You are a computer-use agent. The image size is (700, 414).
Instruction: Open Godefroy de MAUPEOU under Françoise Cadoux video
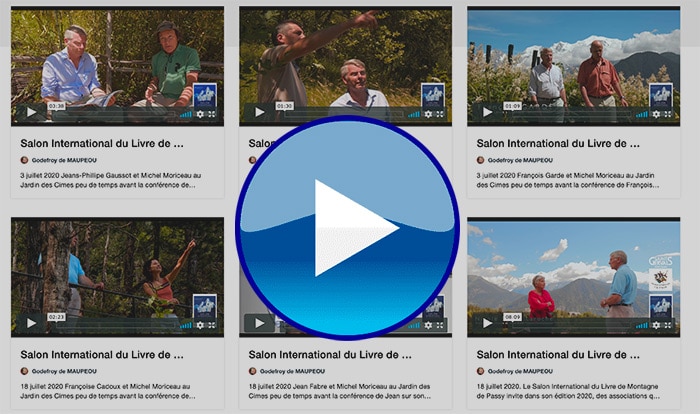tap(64, 371)
